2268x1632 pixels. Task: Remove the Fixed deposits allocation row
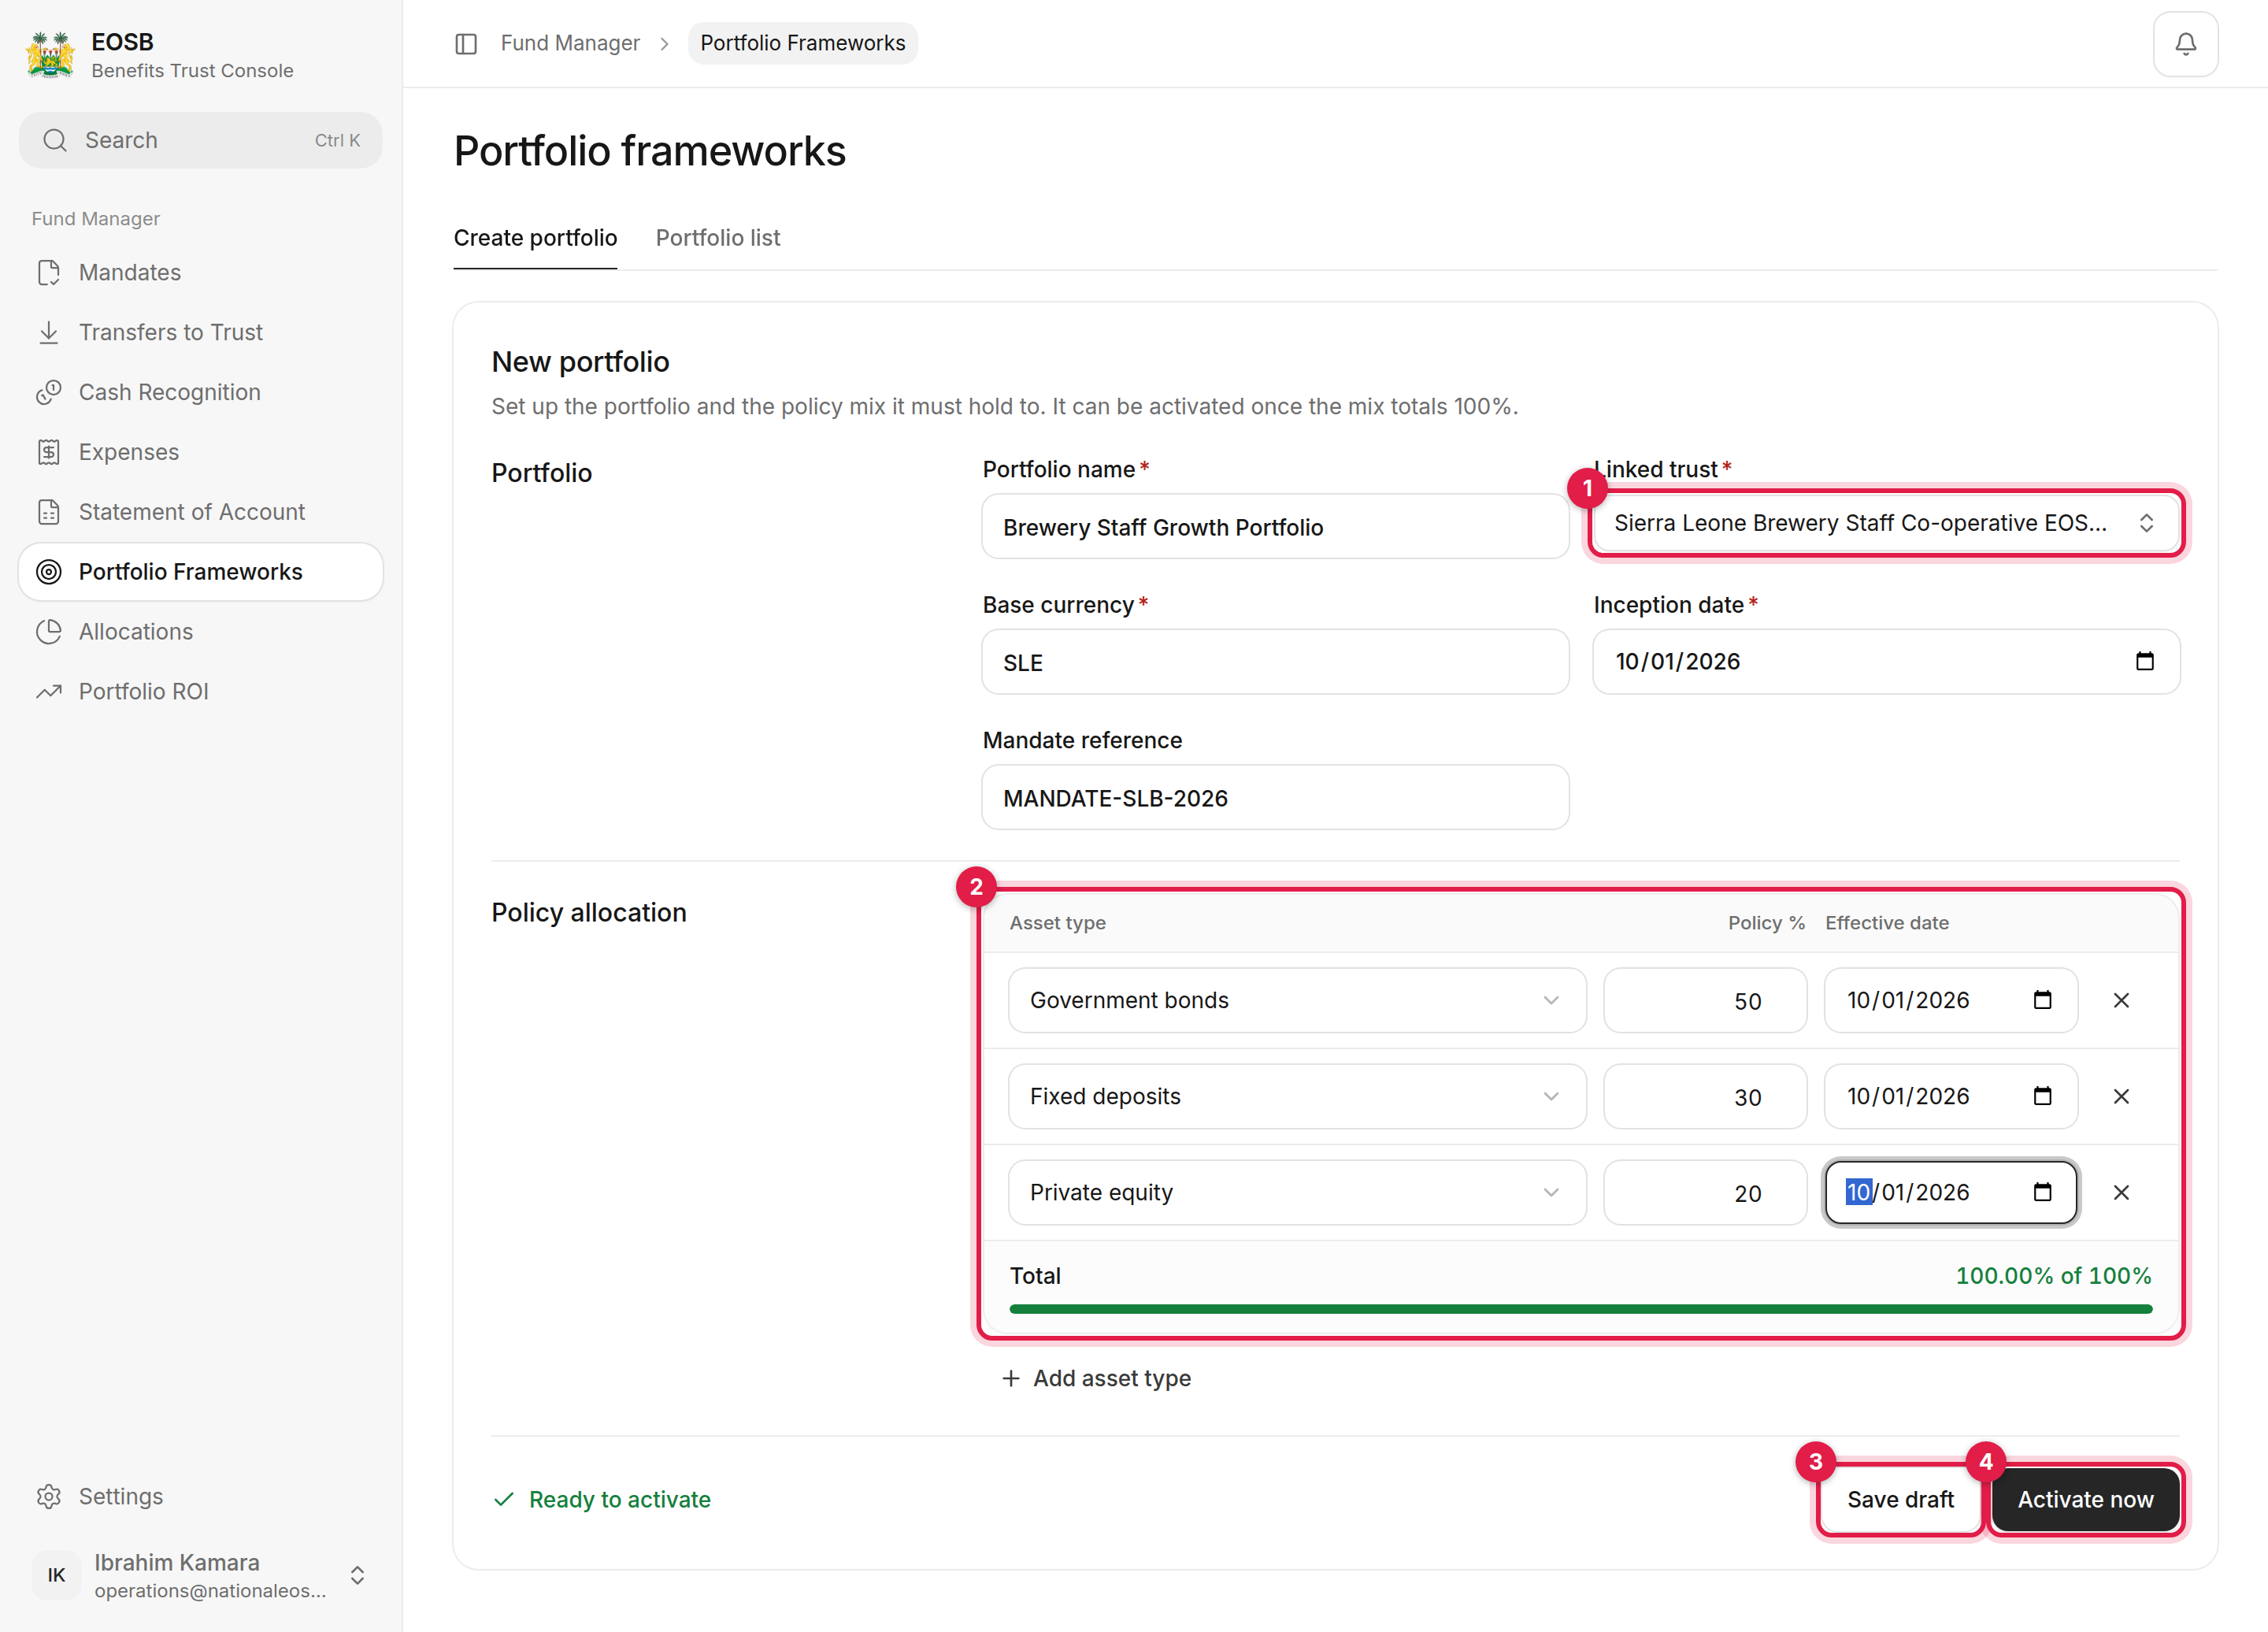tap(2120, 1096)
